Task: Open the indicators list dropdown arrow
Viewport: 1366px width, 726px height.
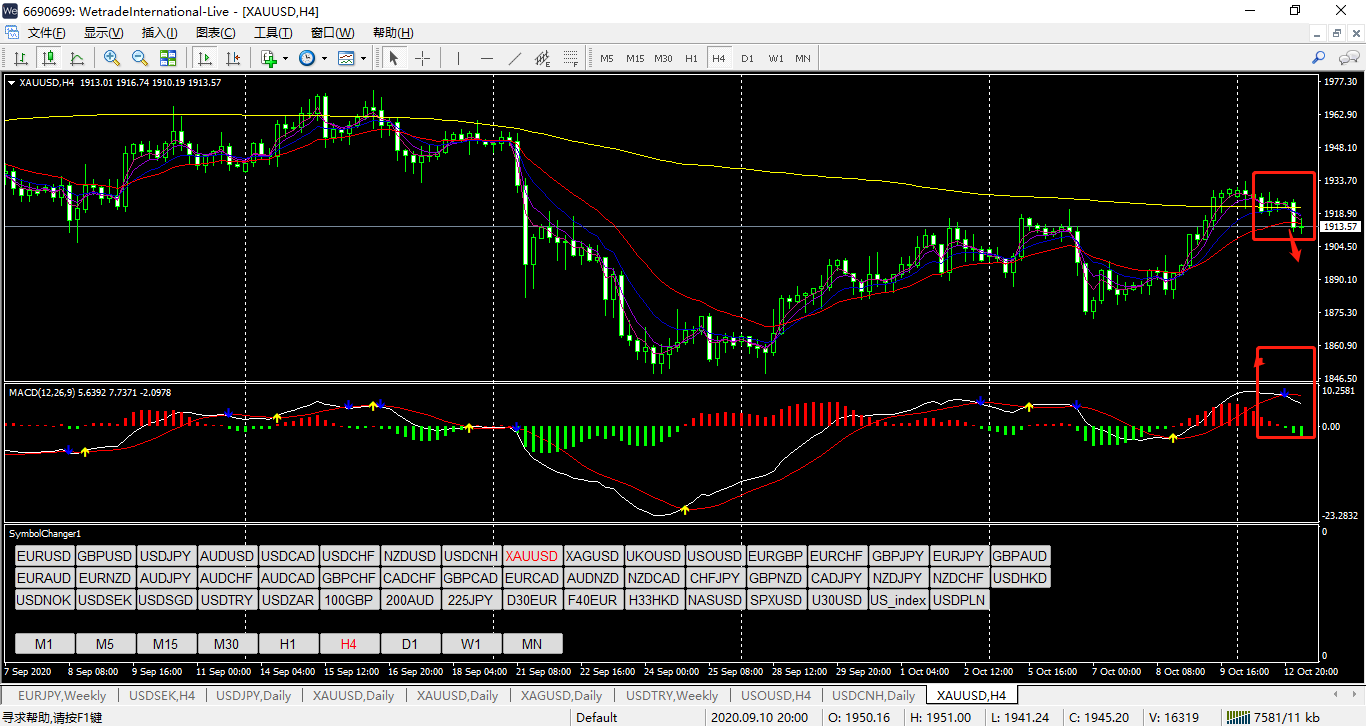Action: click(285, 58)
